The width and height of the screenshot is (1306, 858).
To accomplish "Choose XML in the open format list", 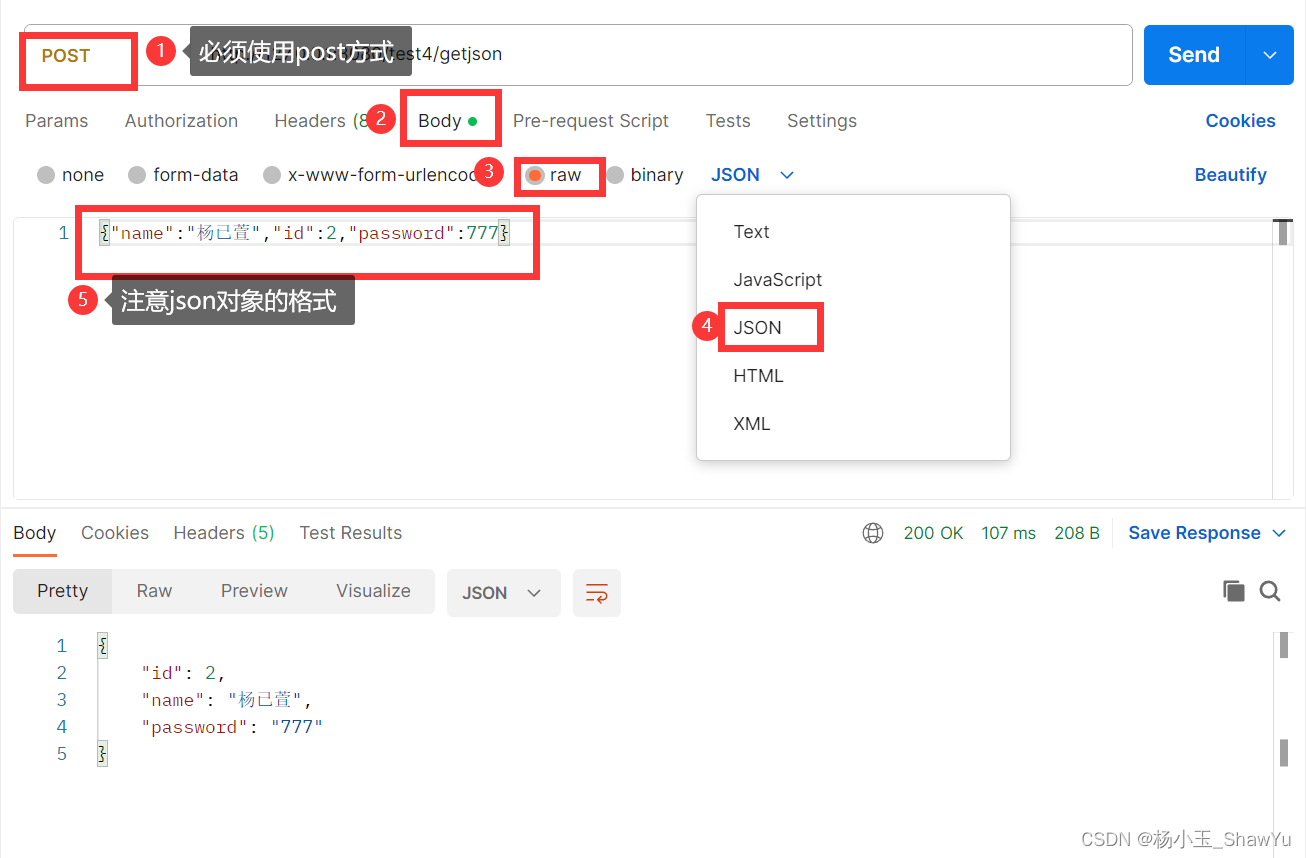I will tap(751, 423).
